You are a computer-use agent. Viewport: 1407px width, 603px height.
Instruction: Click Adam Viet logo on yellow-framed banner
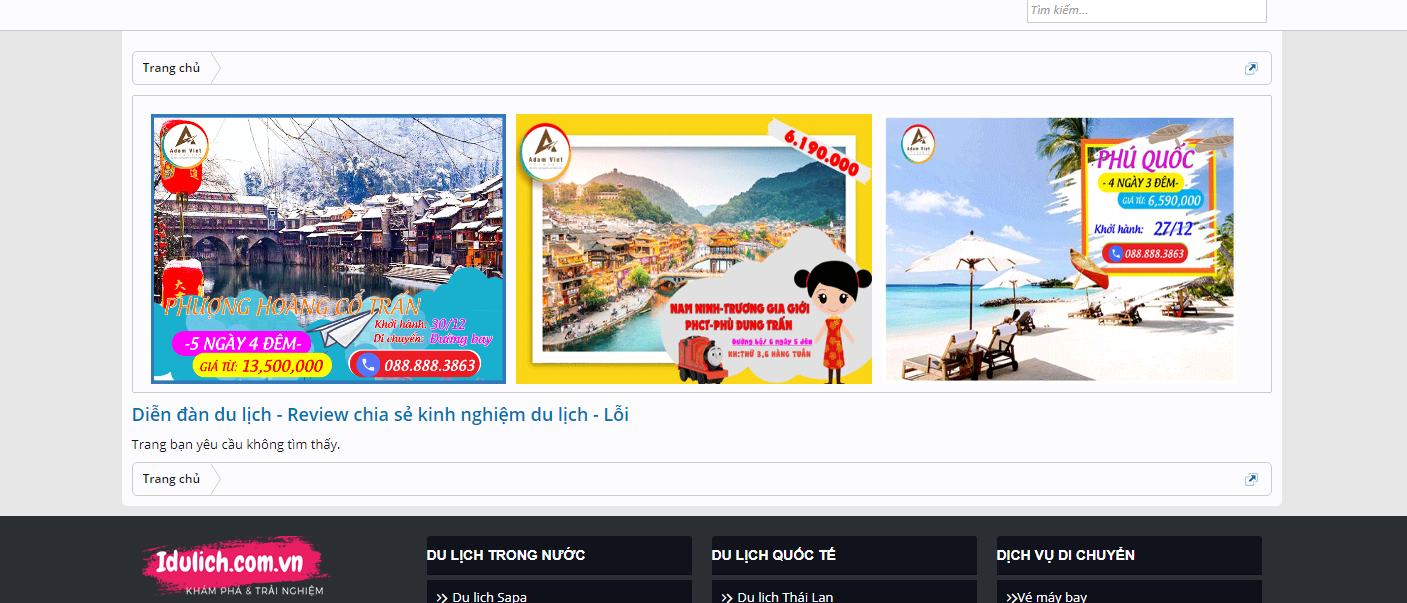tap(545, 152)
